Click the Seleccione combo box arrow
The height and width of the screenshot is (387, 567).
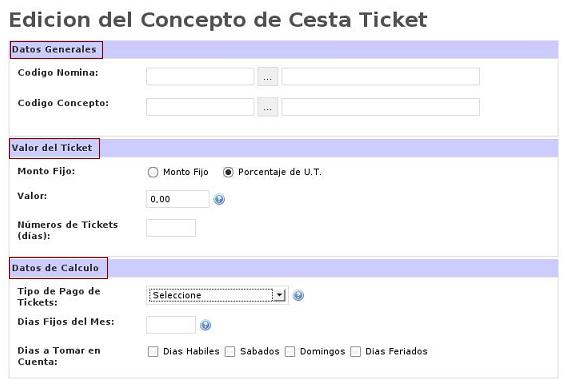(280, 295)
